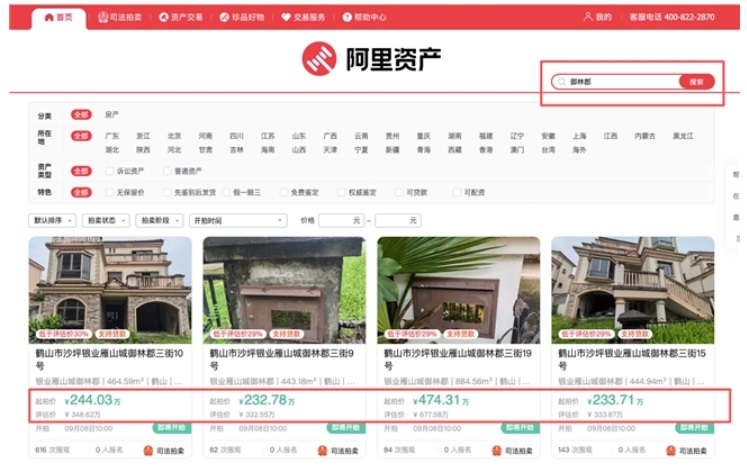Tick the 假一赔三 checkbox

pos(226,192)
